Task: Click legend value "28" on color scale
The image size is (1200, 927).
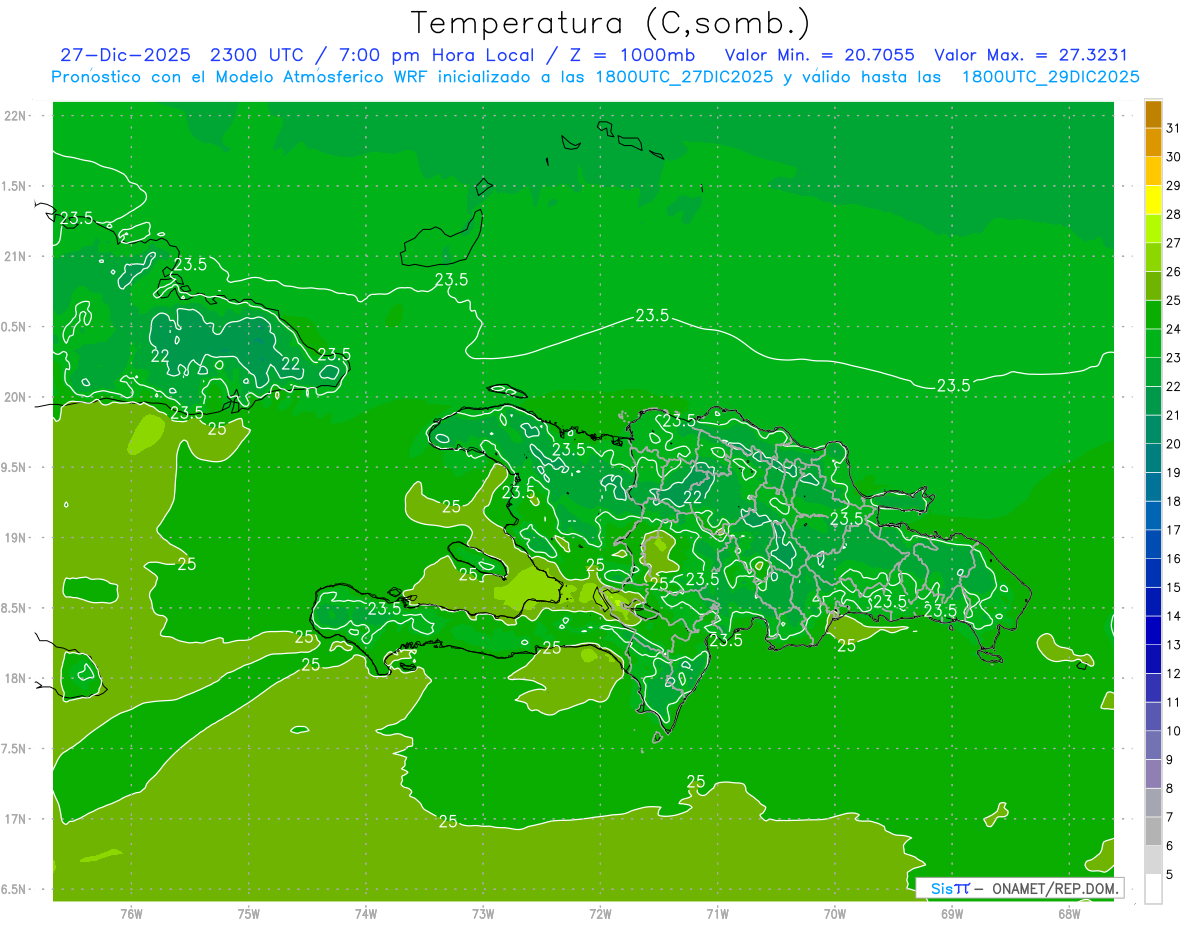Action: [1173, 215]
